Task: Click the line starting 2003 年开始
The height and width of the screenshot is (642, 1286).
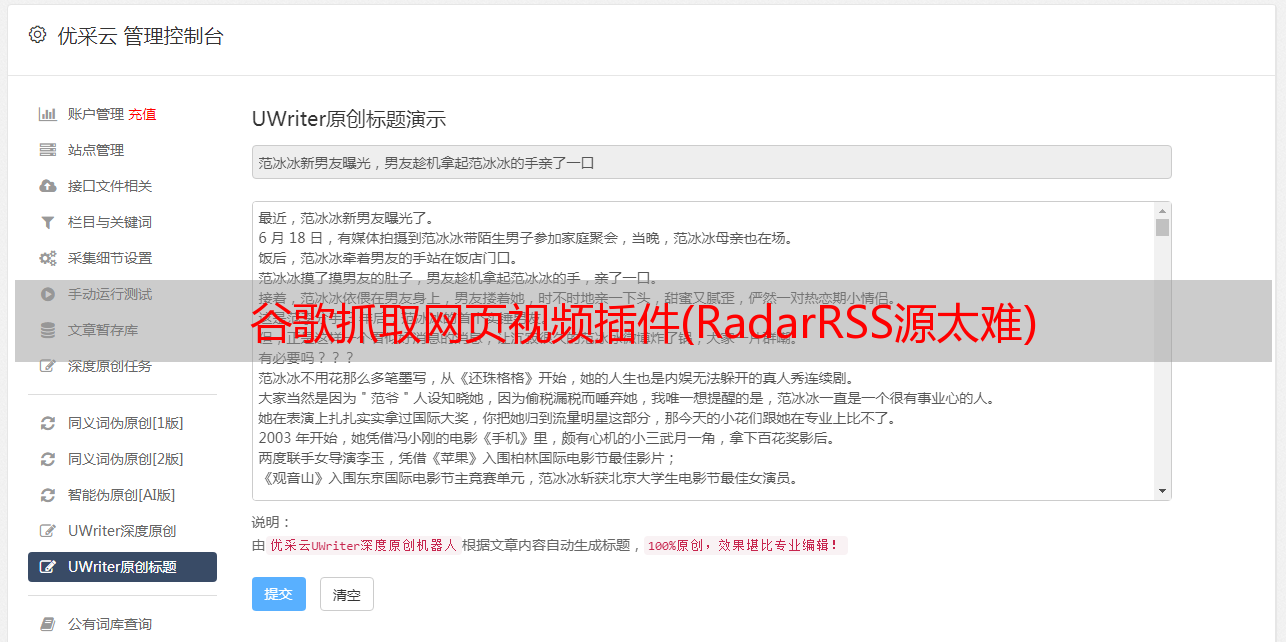Action: pyautogui.click(x=546, y=438)
